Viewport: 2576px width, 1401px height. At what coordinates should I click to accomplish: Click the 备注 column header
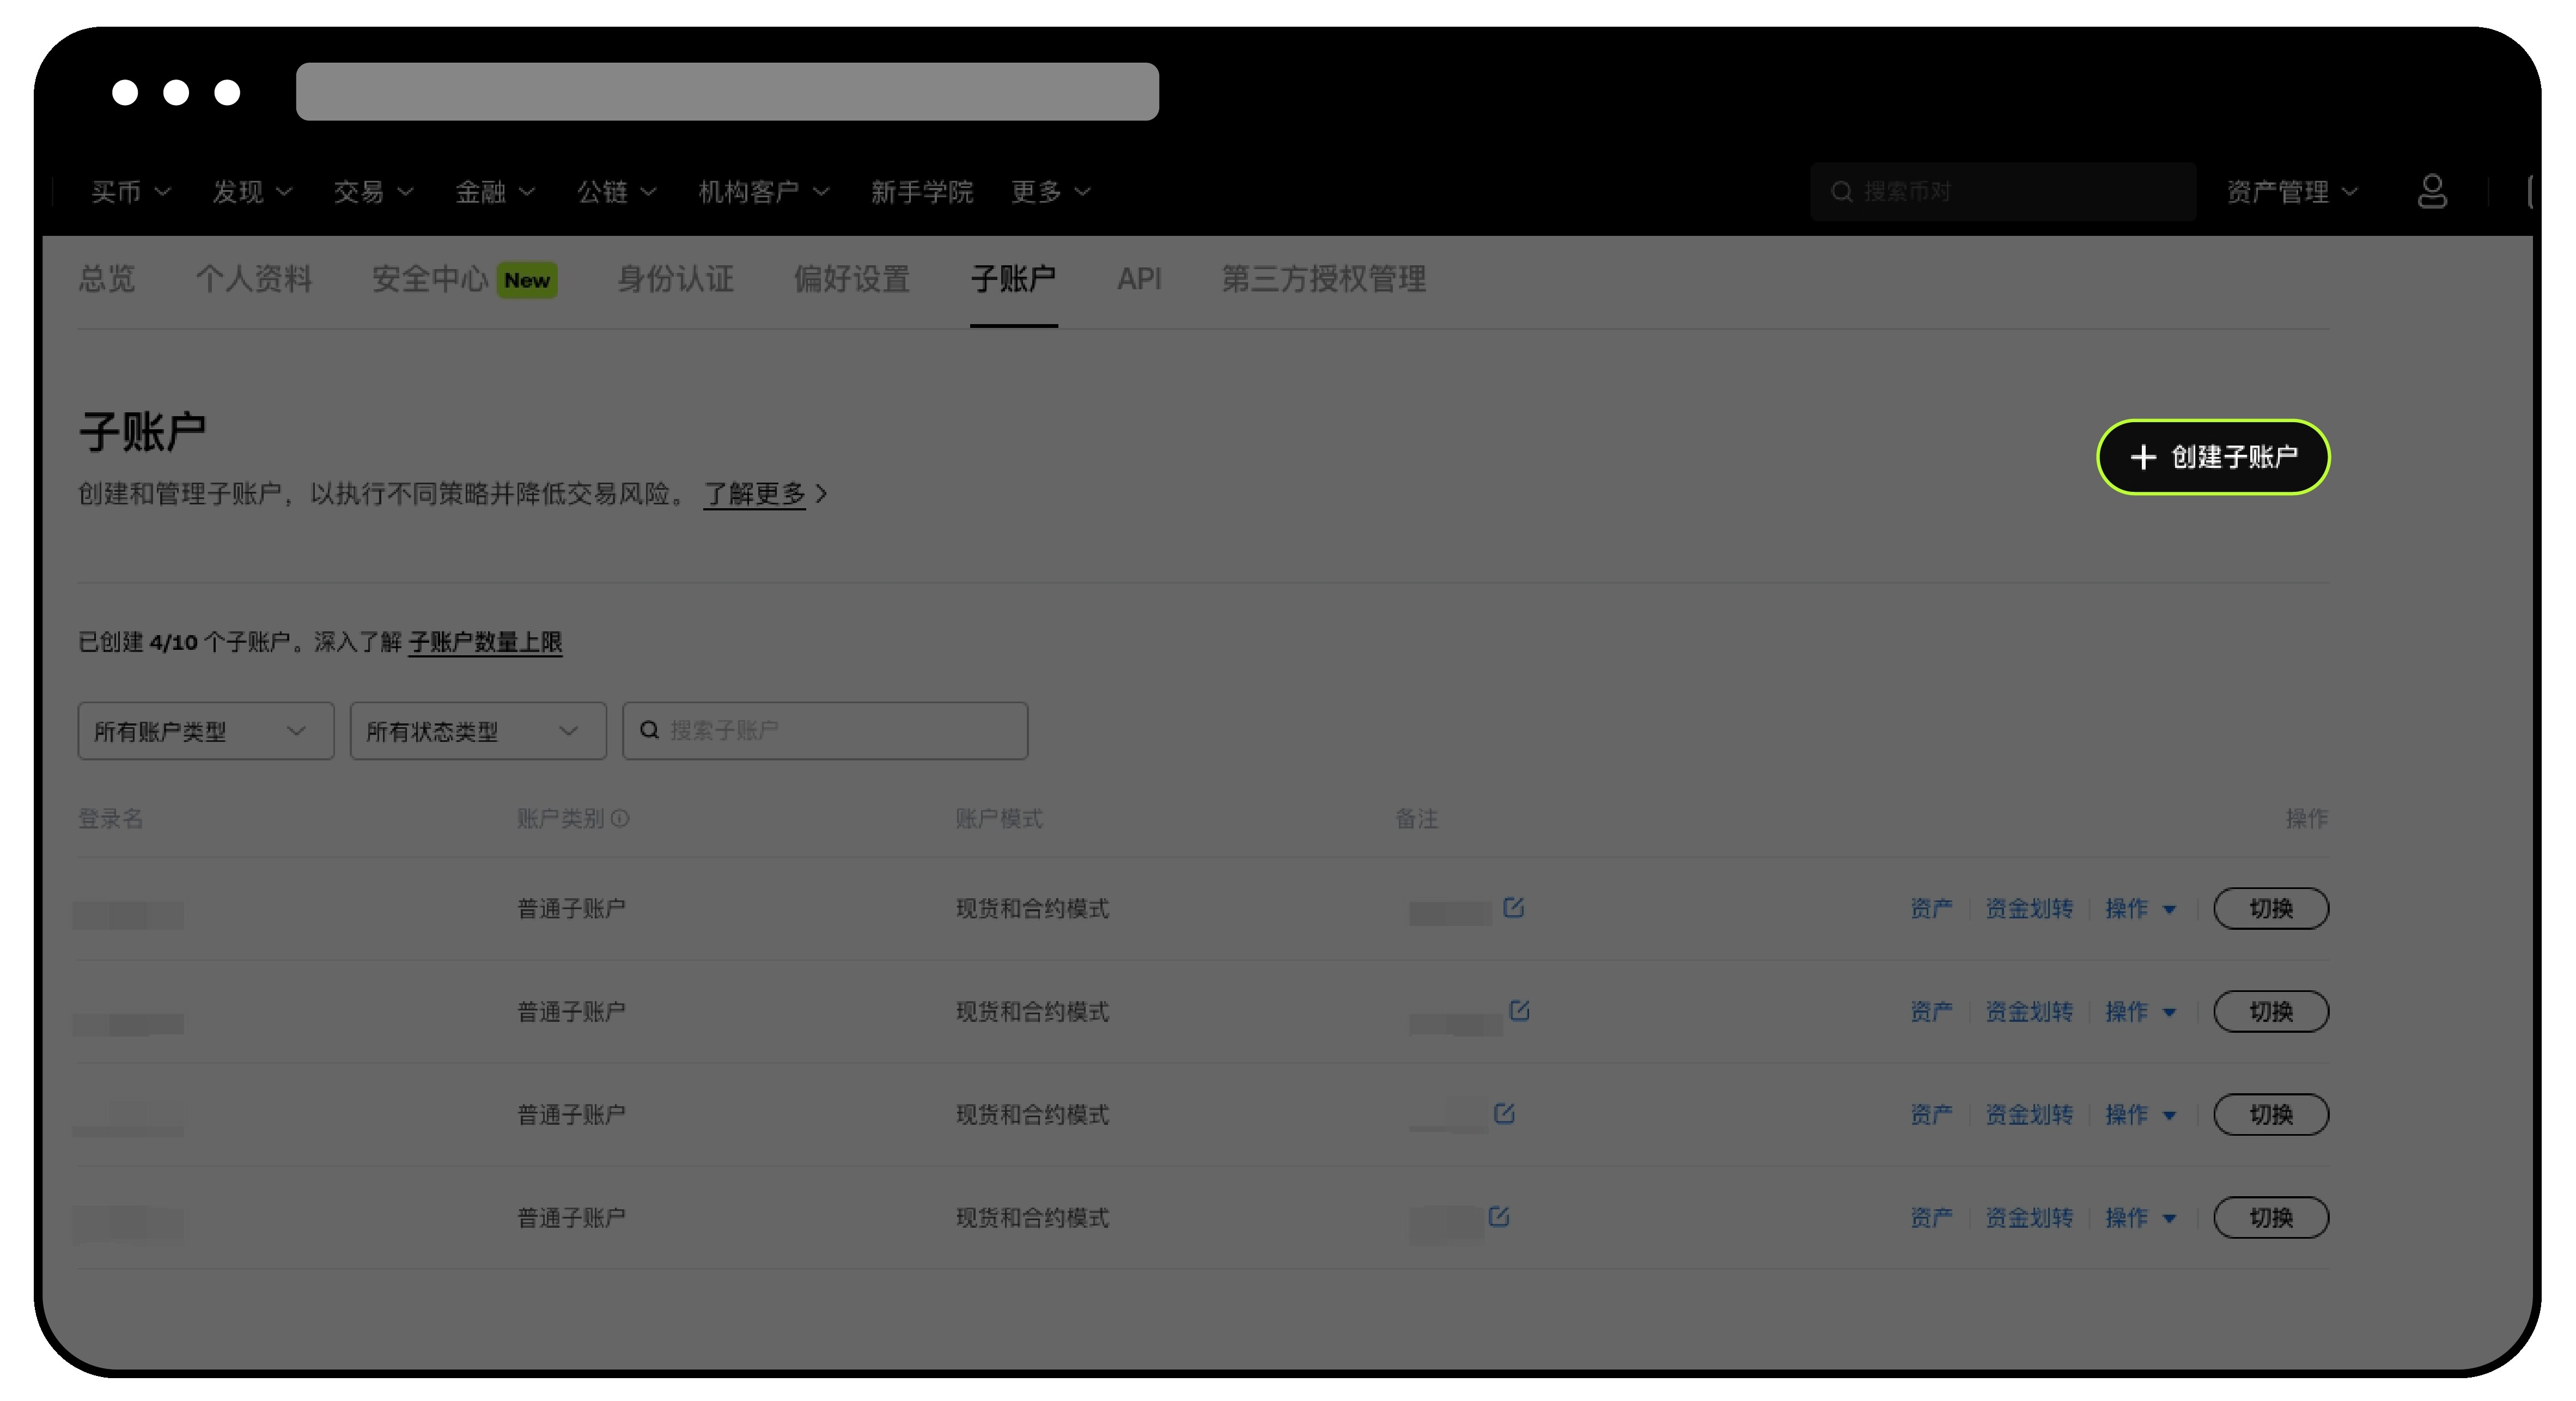pyautogui.click(x=1416, y=818)
